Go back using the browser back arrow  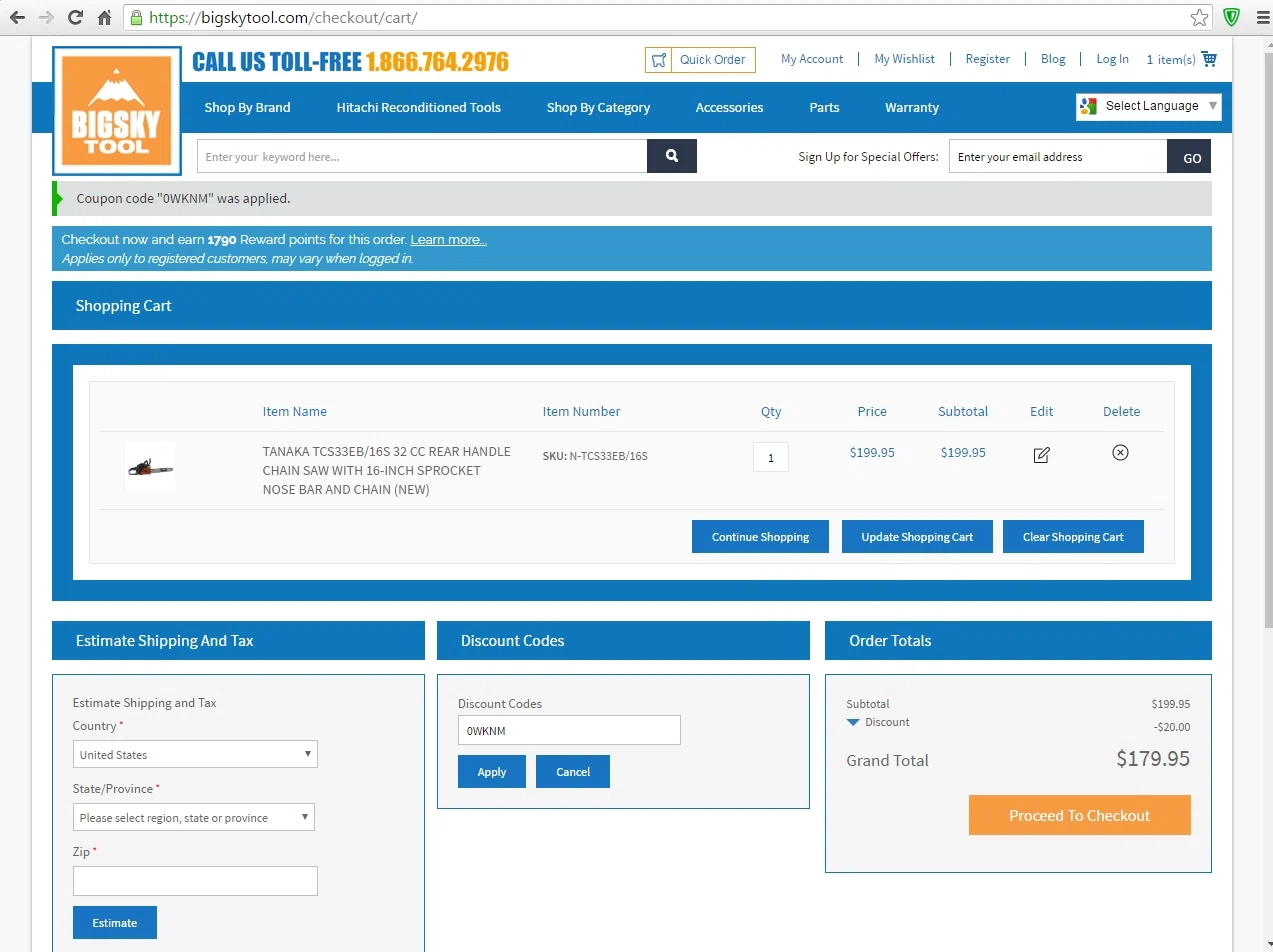pos(17,18)
